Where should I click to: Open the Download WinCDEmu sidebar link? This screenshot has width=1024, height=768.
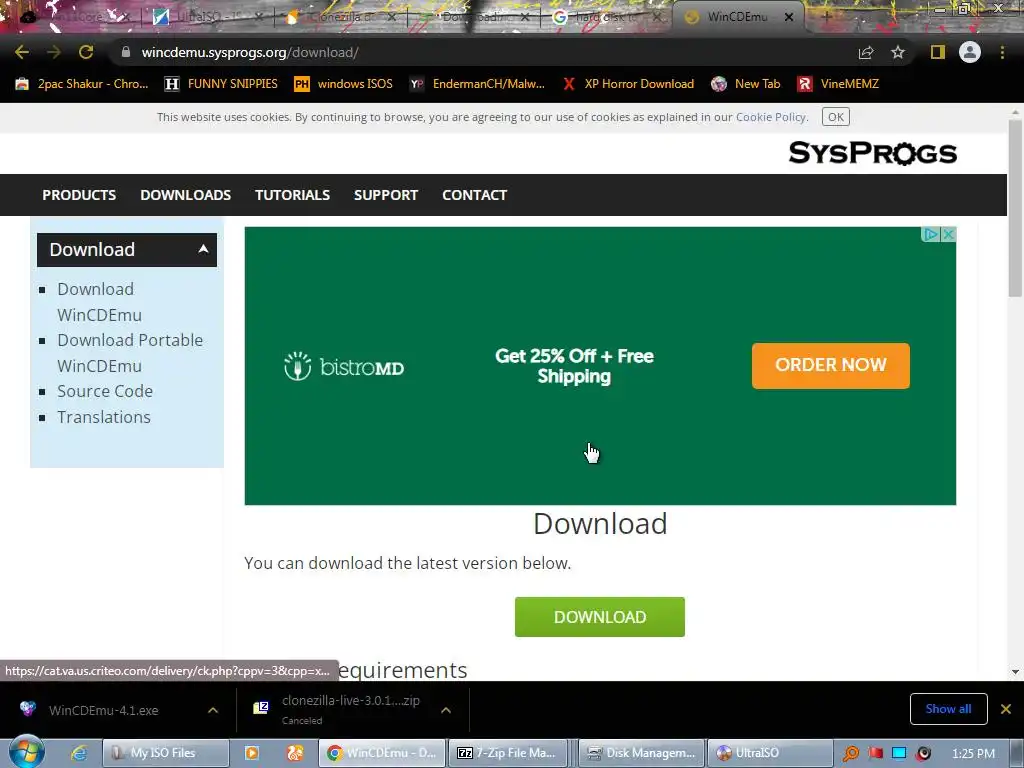99,302
